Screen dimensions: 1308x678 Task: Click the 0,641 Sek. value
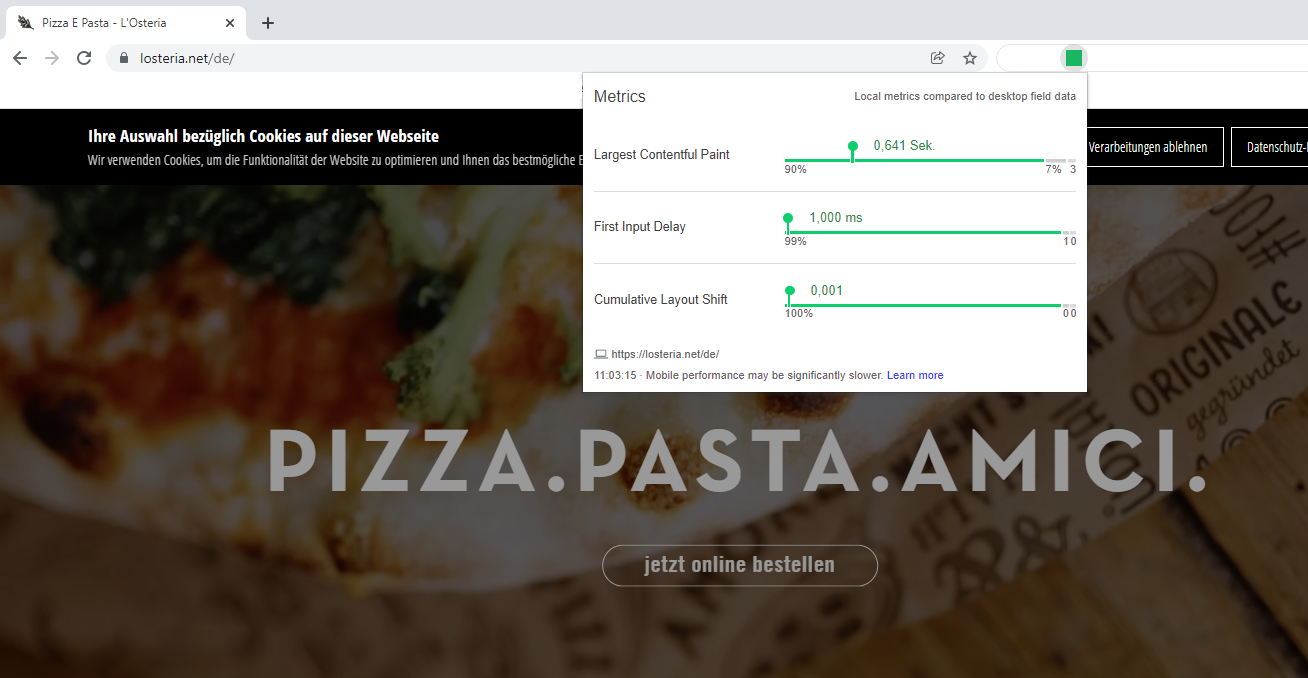[x=904, y=145]
